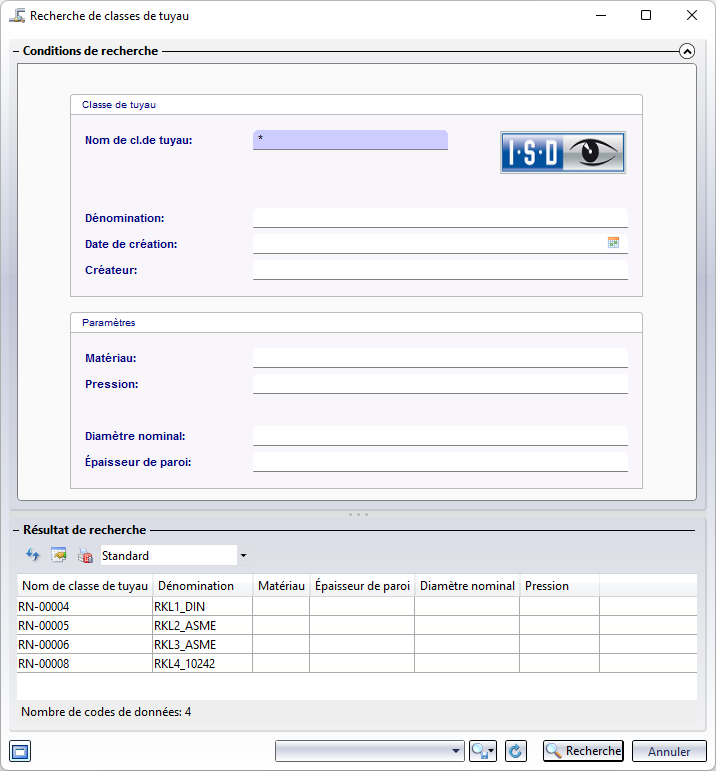
Task: Sort by Dénomination column header
Action: point(203,586)
